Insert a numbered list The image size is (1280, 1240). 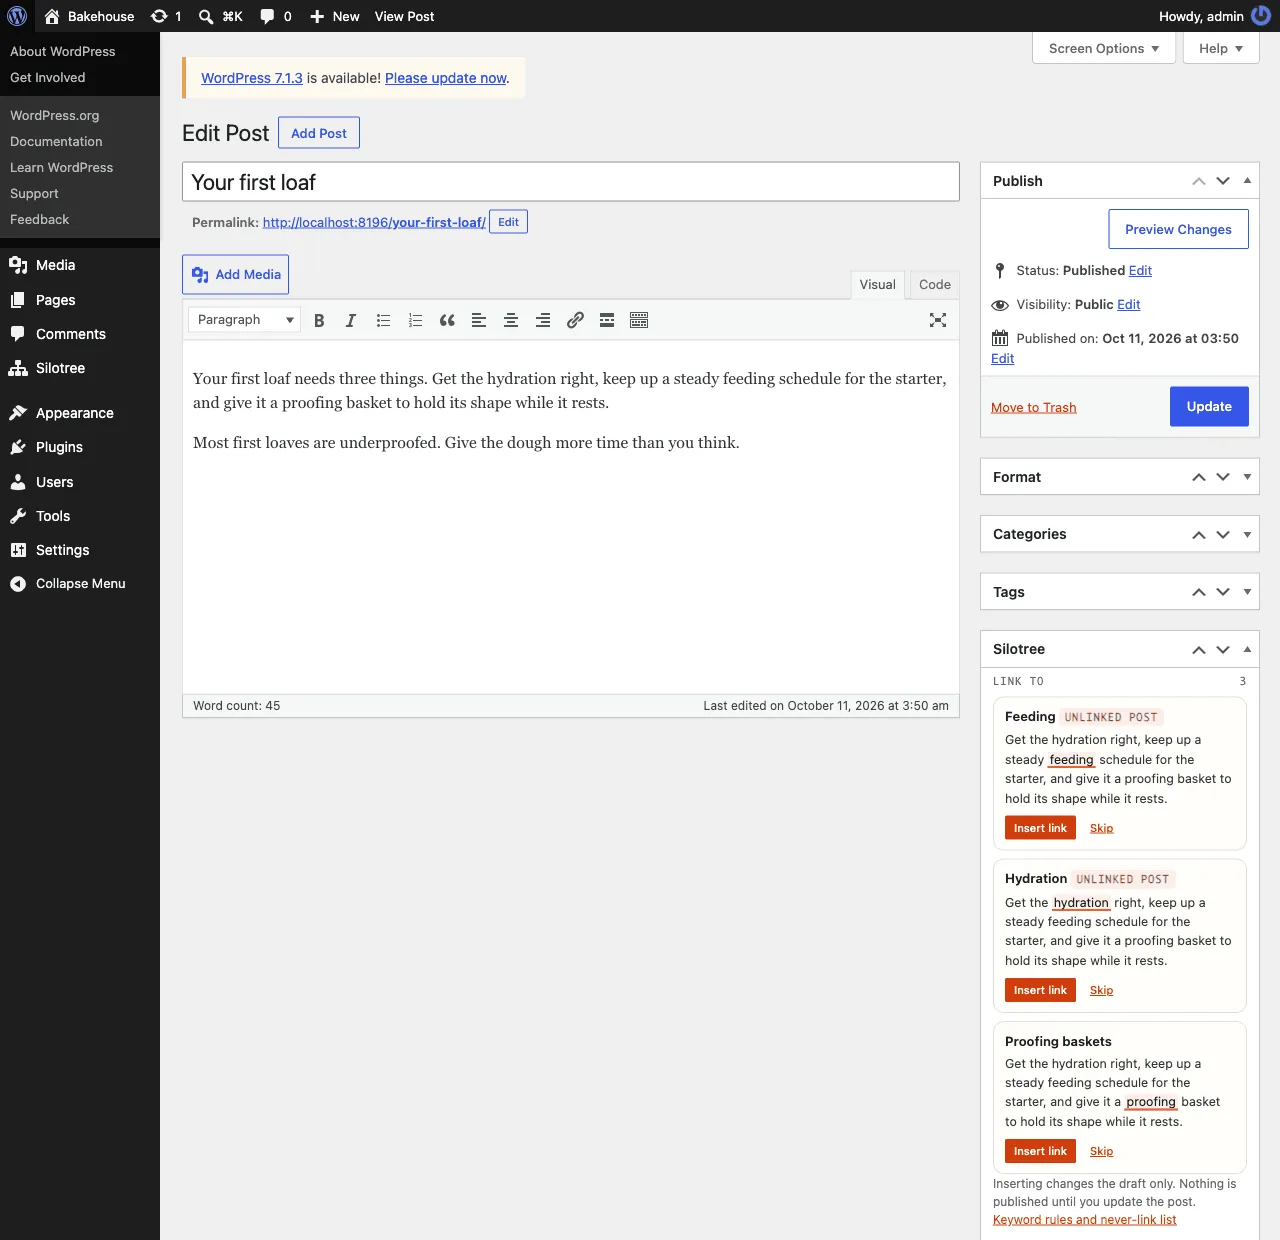415,320
